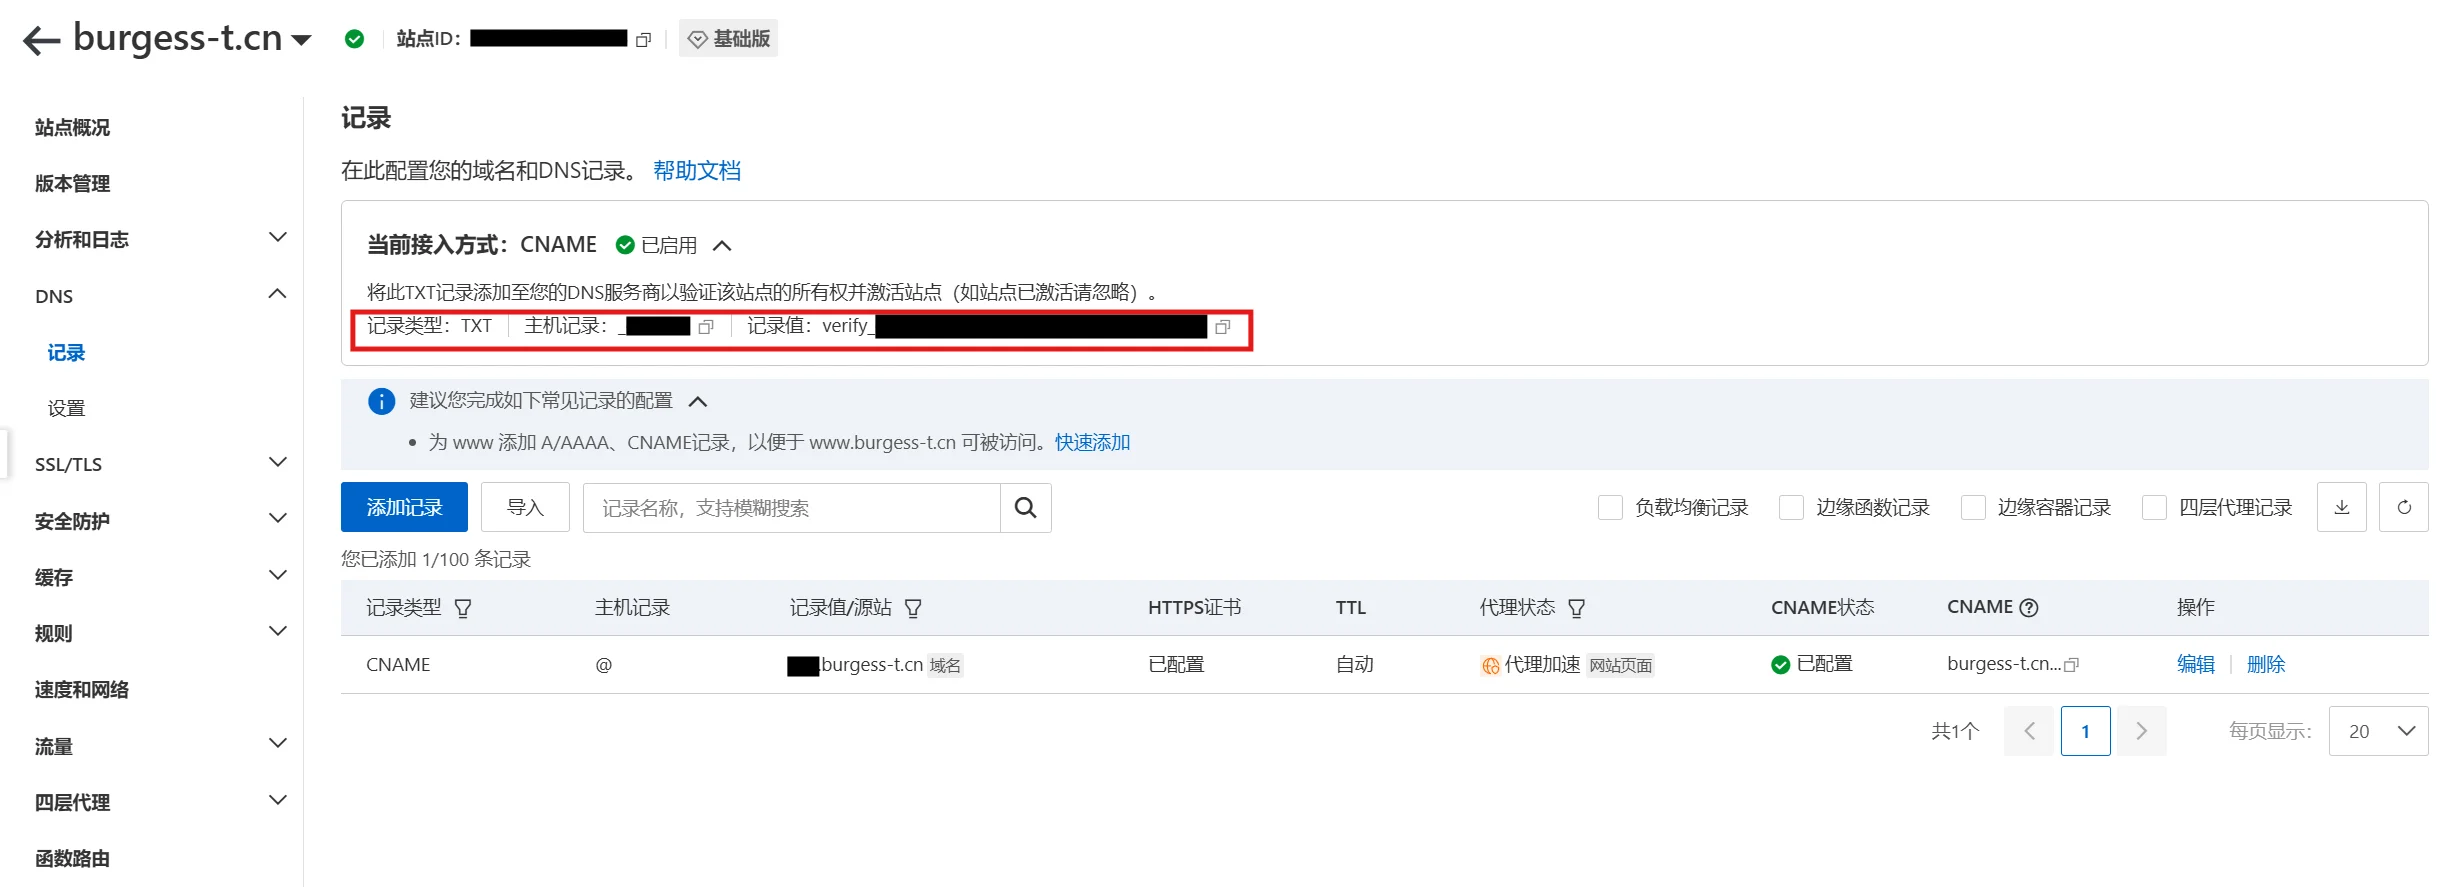
Task: Open the CNAME help question-mark icon
Action: [x=2029, y=608]
